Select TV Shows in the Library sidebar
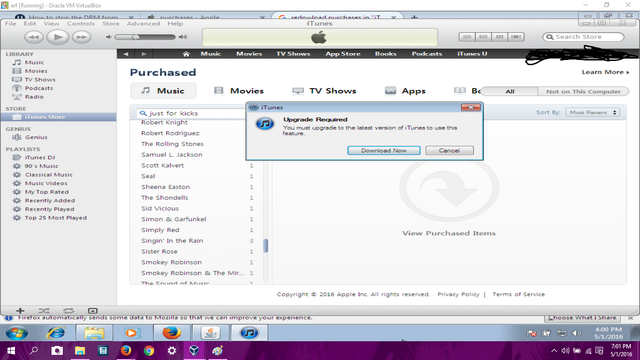 (40, 80)
